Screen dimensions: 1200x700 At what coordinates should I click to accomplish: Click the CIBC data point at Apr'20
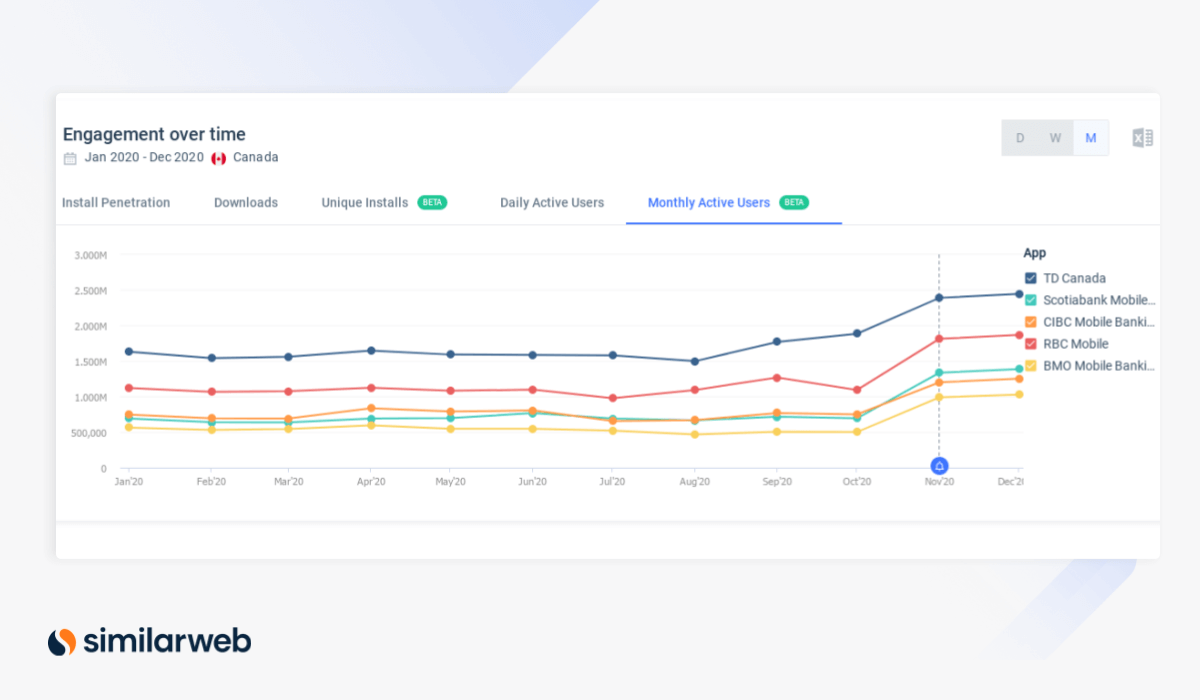pos(372,408)
